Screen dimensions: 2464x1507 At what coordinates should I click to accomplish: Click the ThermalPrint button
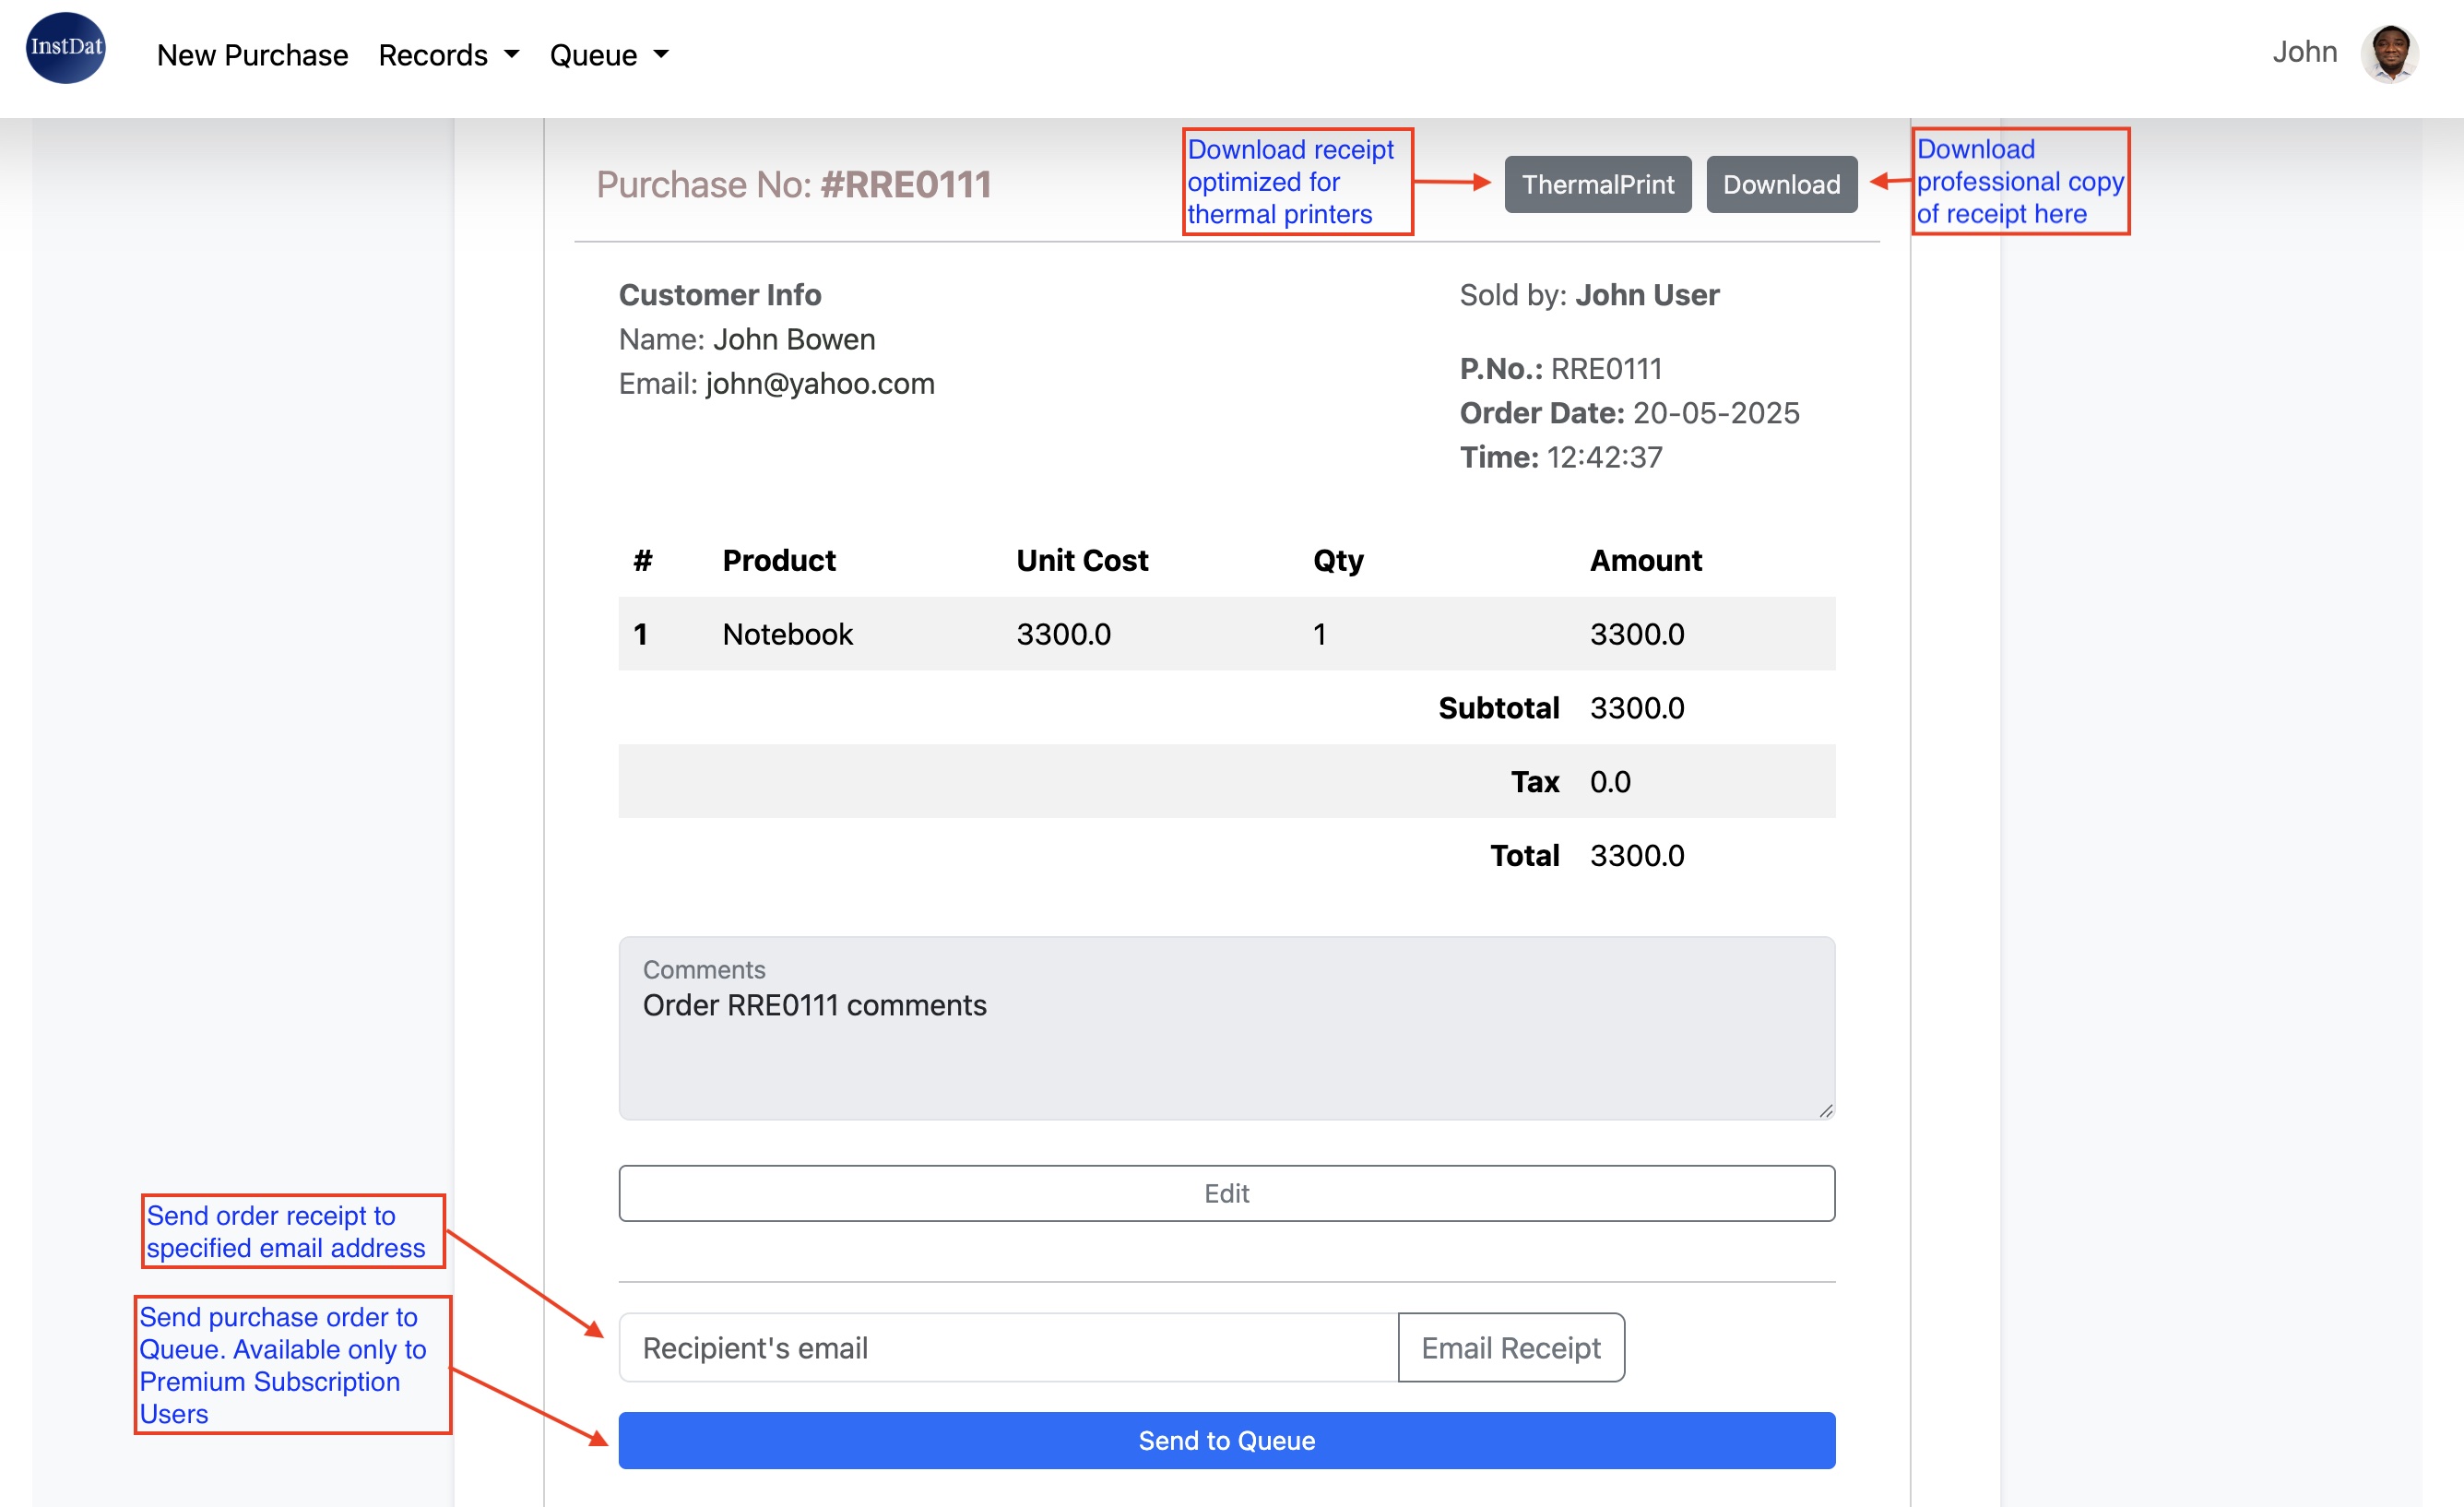tap(1597, 184)
